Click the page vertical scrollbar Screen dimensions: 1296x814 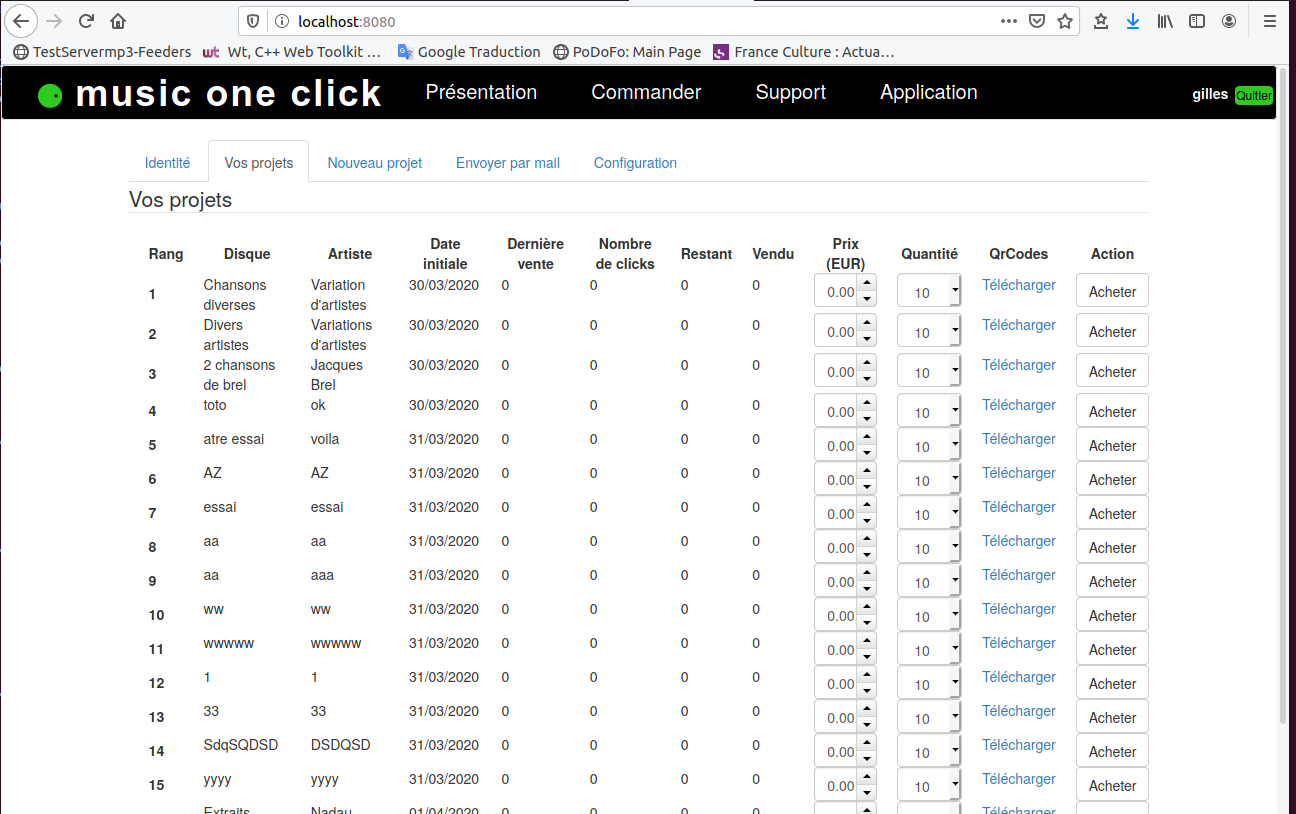[x=1284, y=395]
